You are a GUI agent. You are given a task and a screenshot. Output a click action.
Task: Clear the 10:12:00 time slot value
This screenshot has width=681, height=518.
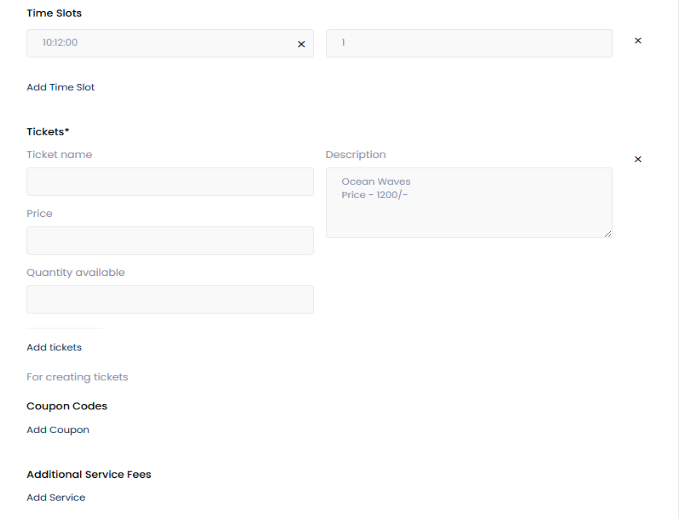pyautogui.click(x=301, y=44)
